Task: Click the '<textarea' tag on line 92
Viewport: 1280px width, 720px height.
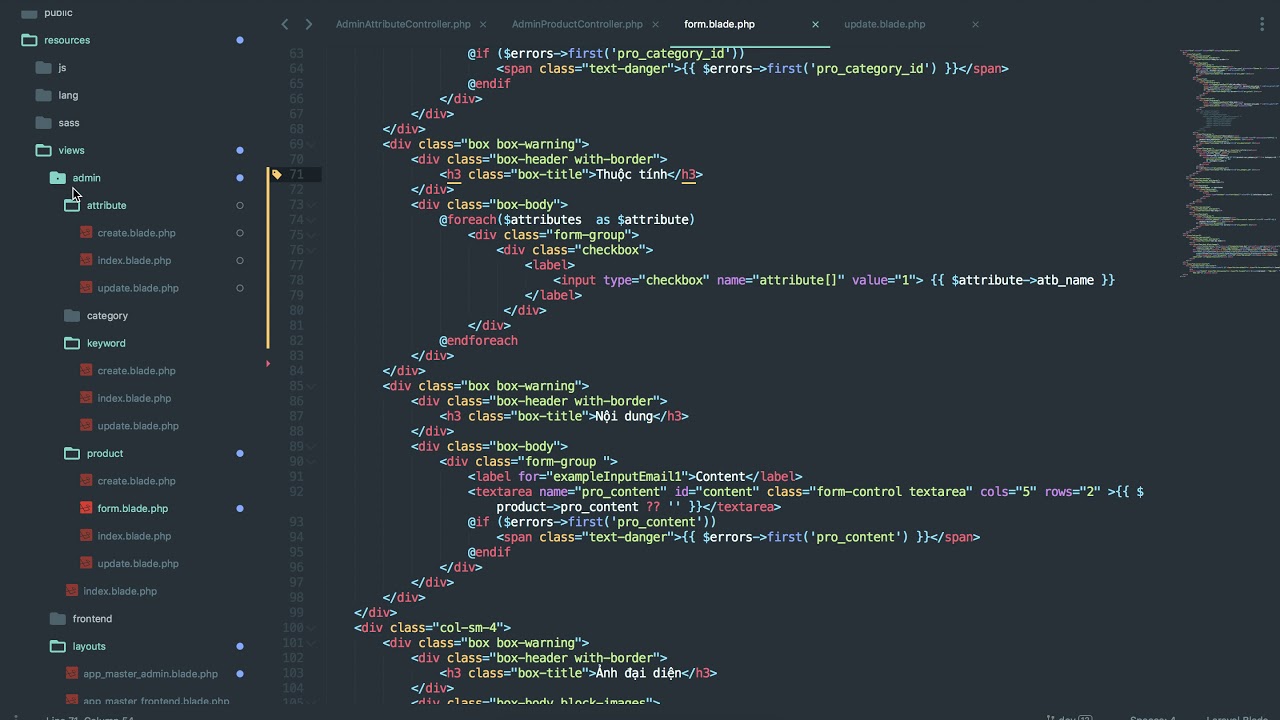Action: coord(500,492)
